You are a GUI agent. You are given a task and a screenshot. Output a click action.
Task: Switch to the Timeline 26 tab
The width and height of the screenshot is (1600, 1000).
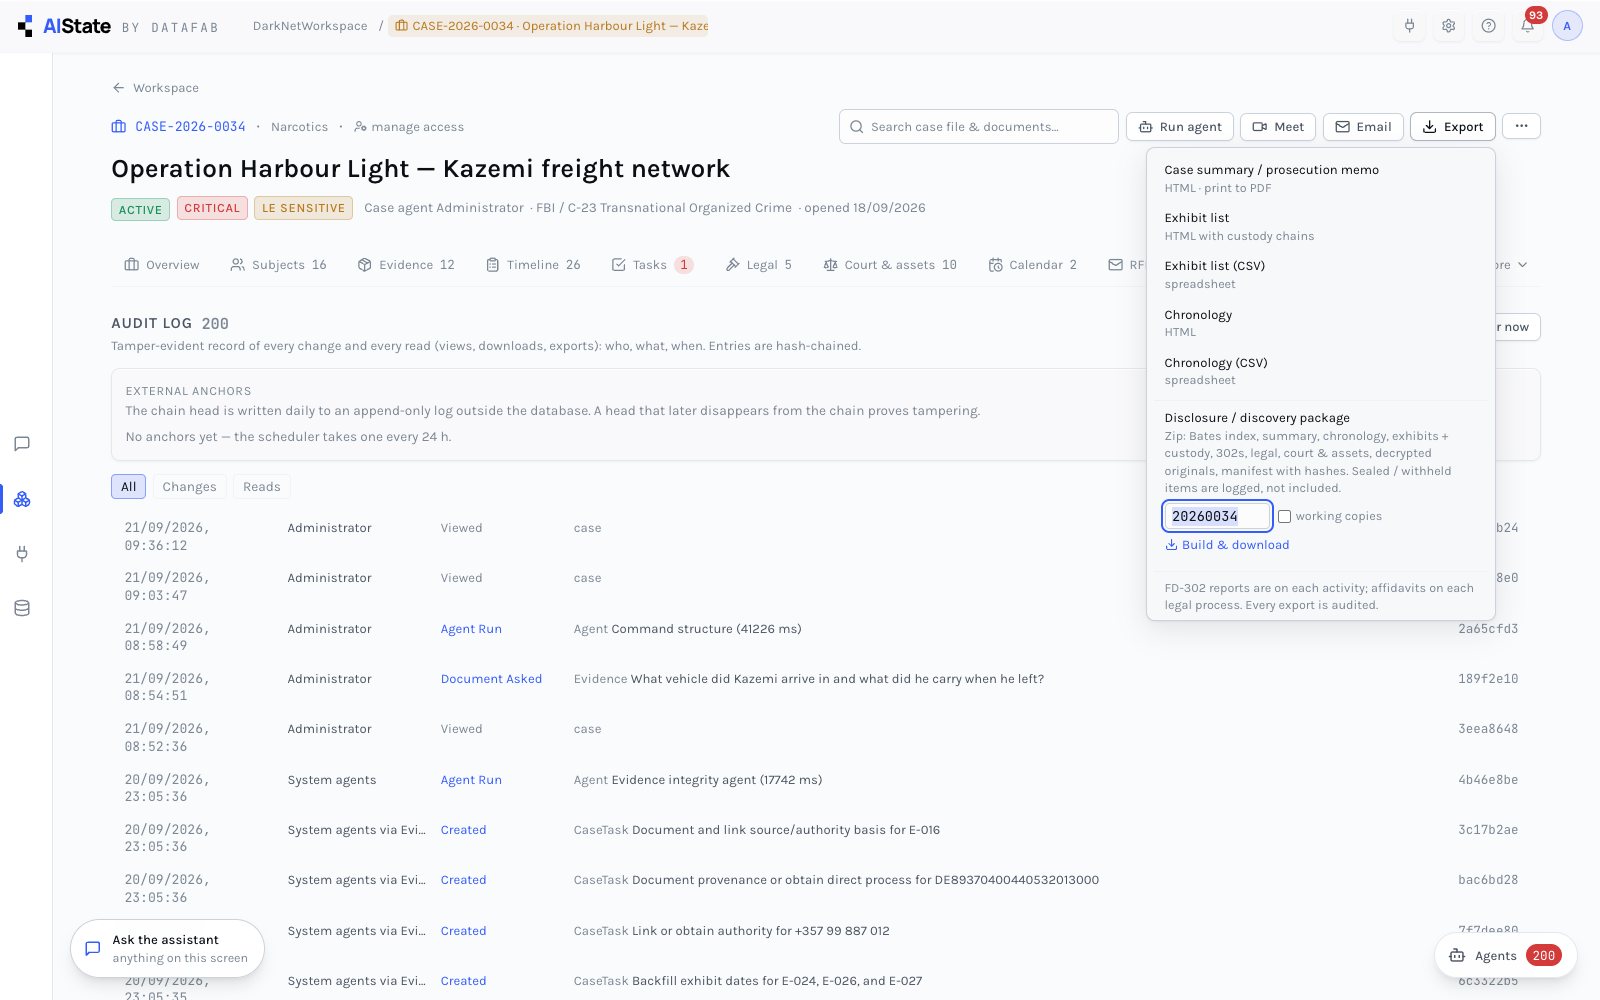click(x=533, y=265)
